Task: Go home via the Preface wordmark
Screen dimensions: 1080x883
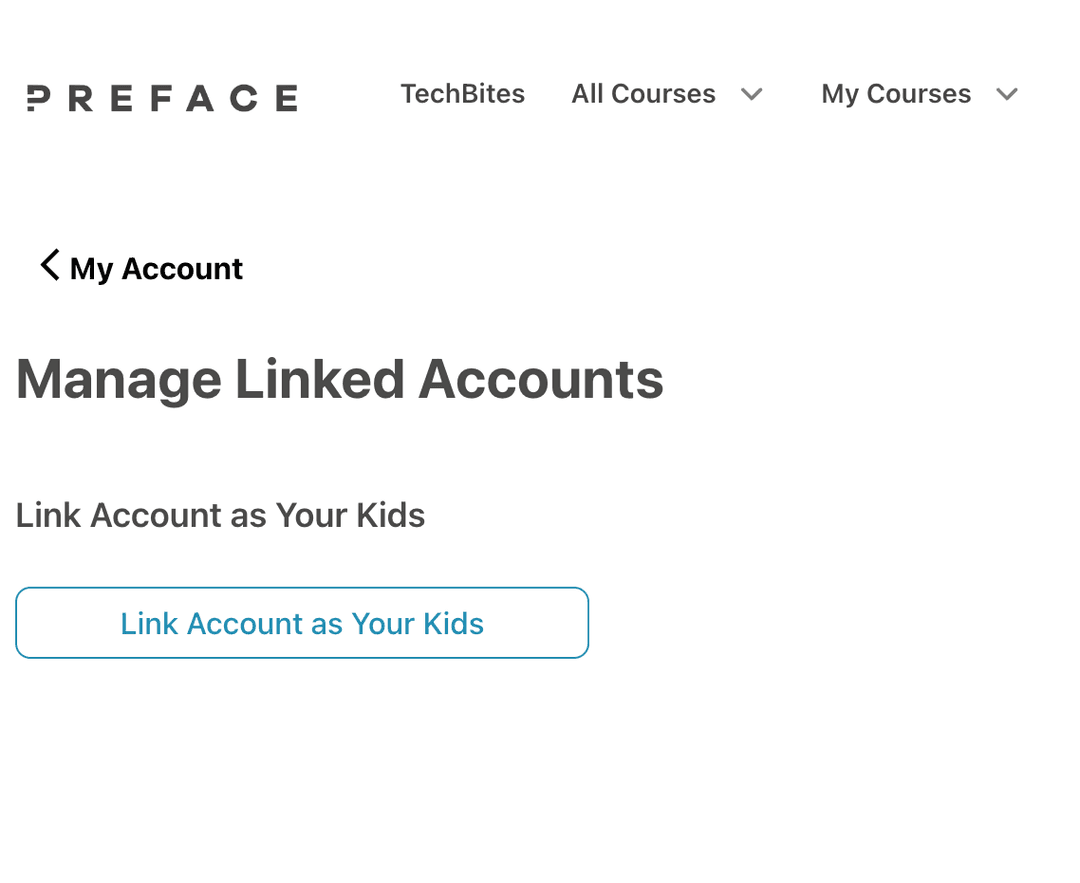Action: pyautogui.click(x=162, y=98)
